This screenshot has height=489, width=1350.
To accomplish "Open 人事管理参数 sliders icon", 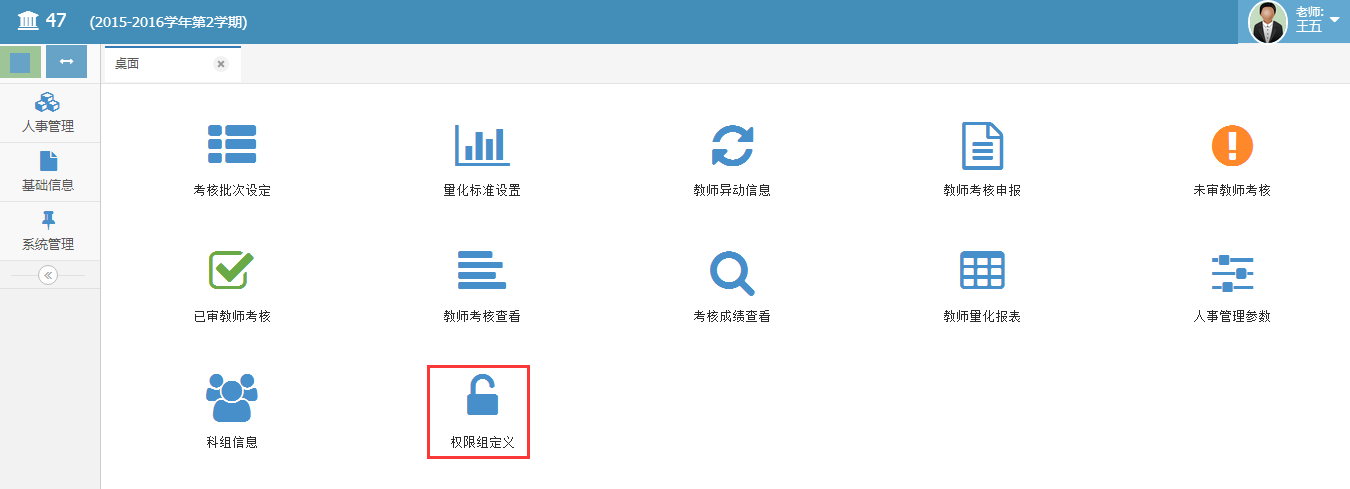I will click(x=1232, y=272).
